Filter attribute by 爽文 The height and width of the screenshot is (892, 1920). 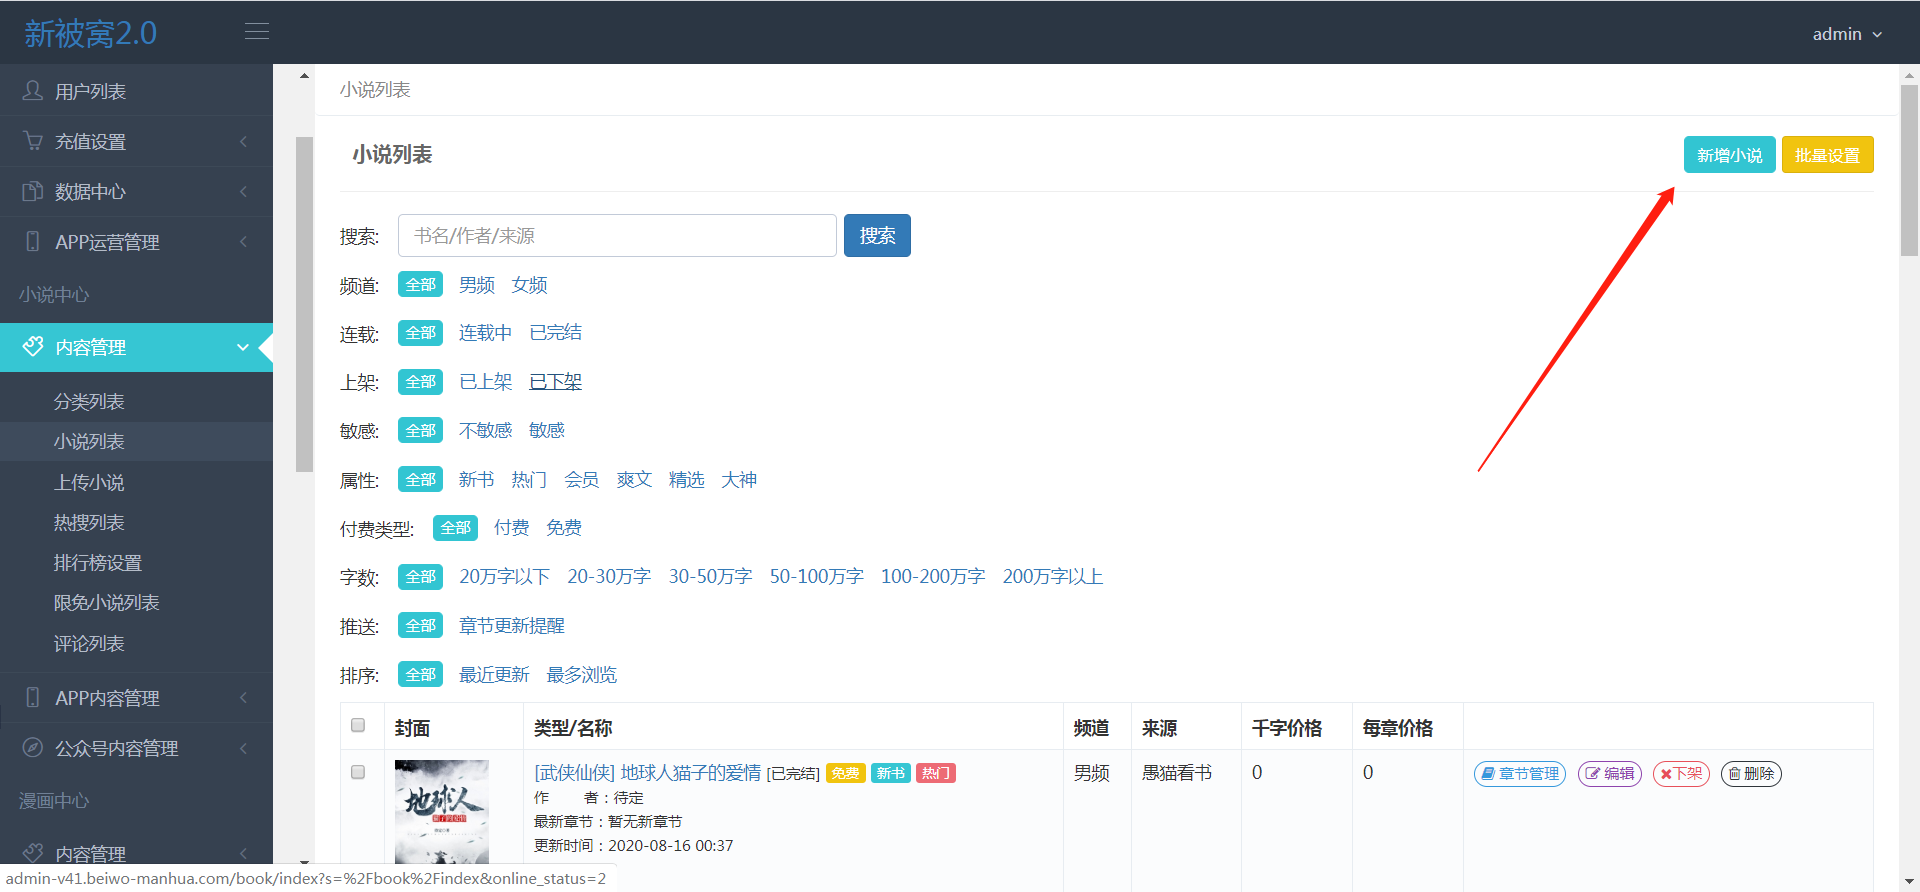click(x=635, y=480)
